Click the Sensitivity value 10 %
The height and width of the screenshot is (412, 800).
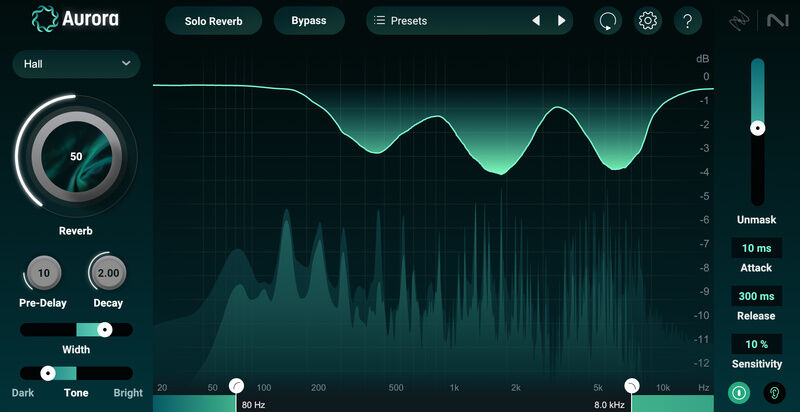[x=757, y=344]
